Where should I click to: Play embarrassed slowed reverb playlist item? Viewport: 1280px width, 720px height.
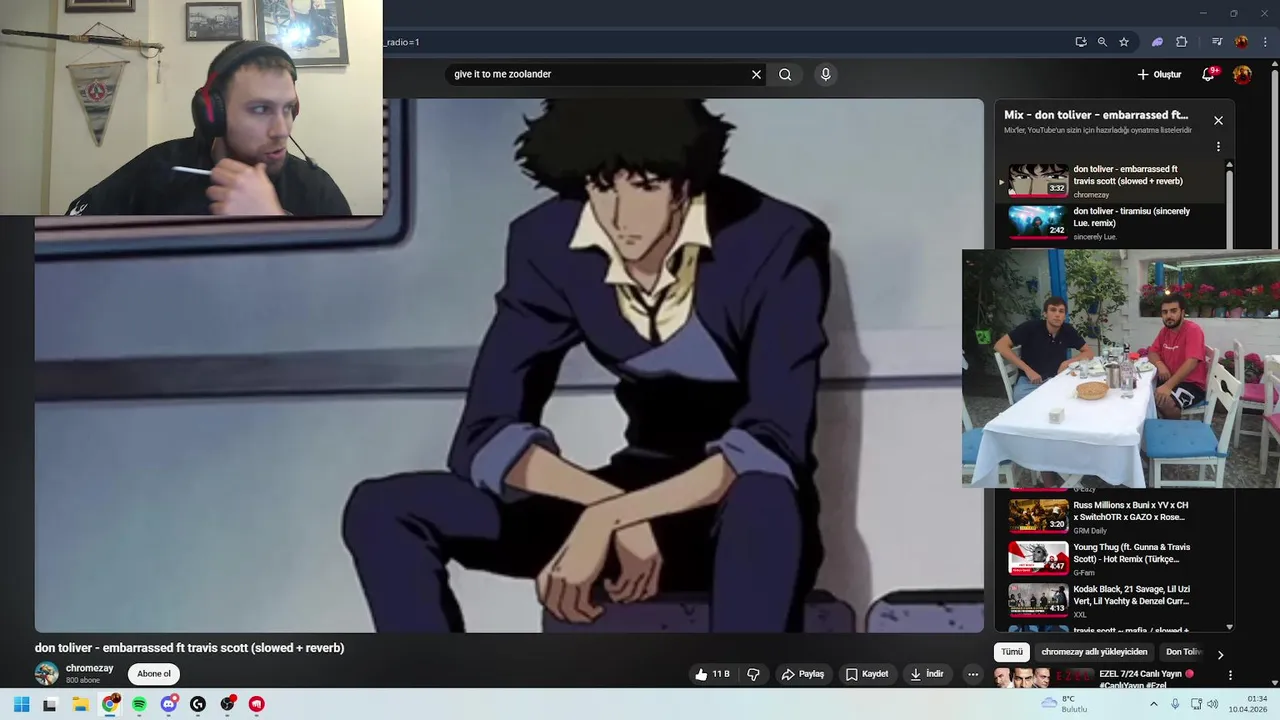coord(1110,181)
